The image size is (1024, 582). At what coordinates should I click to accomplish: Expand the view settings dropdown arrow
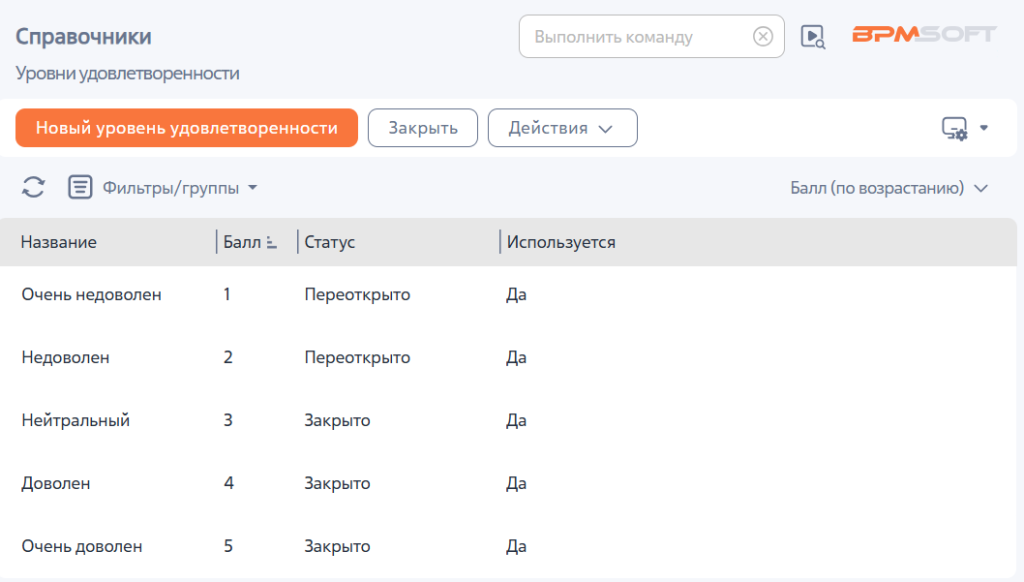[x=984, y=128]
